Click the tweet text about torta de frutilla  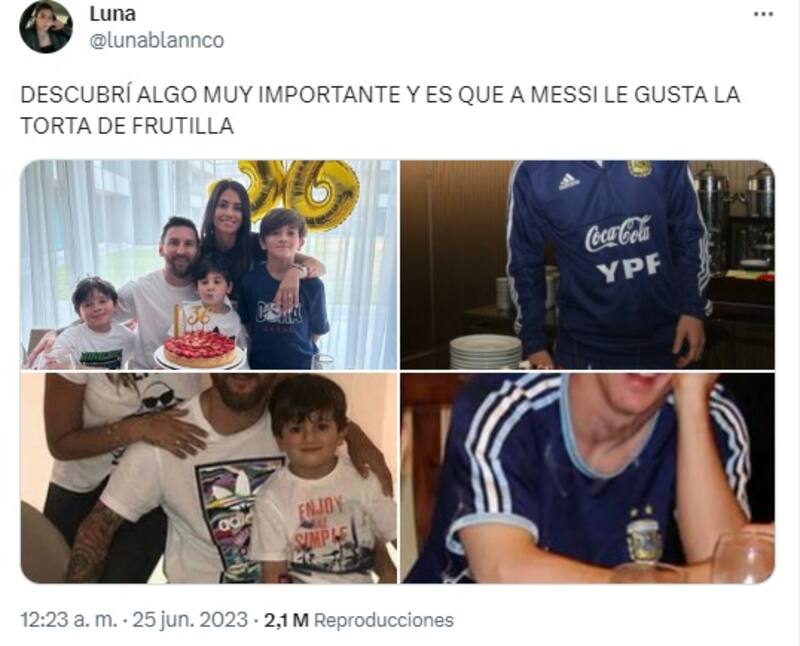pos(380,110)
